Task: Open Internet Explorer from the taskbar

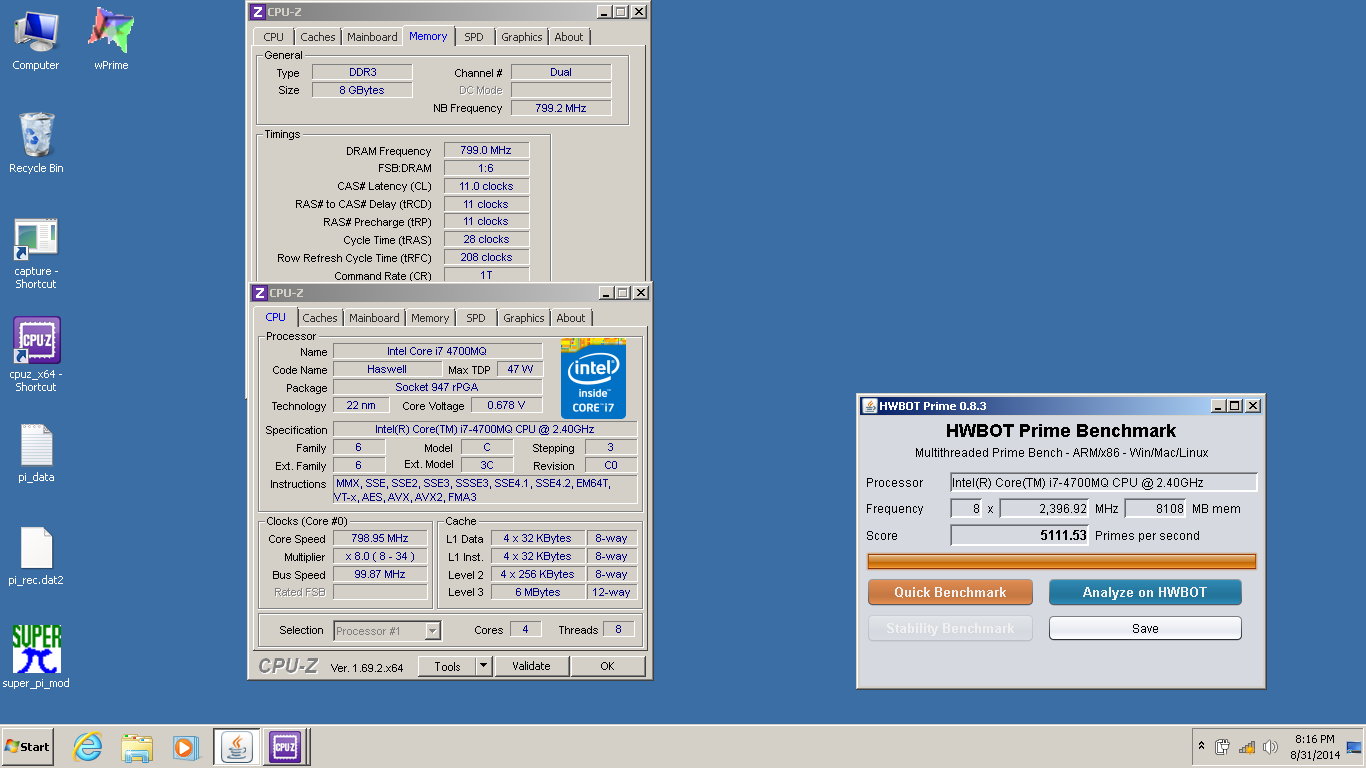Action: tap(88, 747)
